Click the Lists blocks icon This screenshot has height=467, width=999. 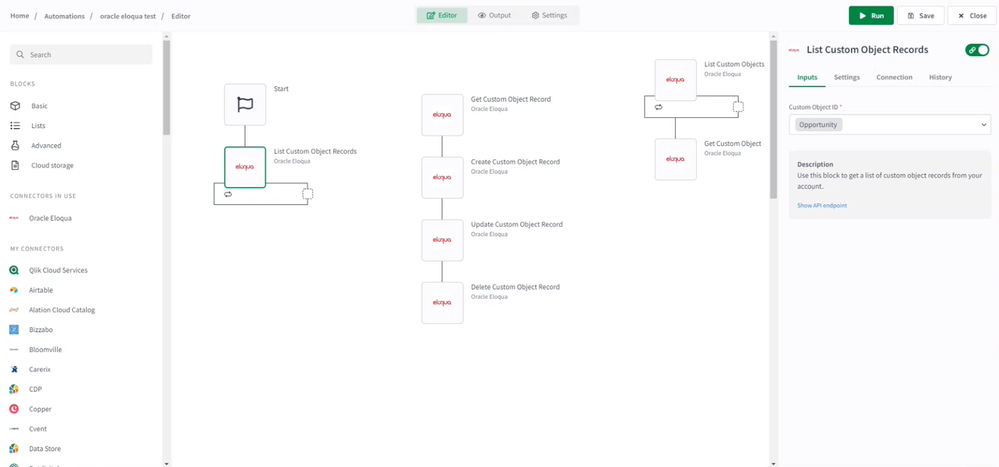click(x=15, y=126)
